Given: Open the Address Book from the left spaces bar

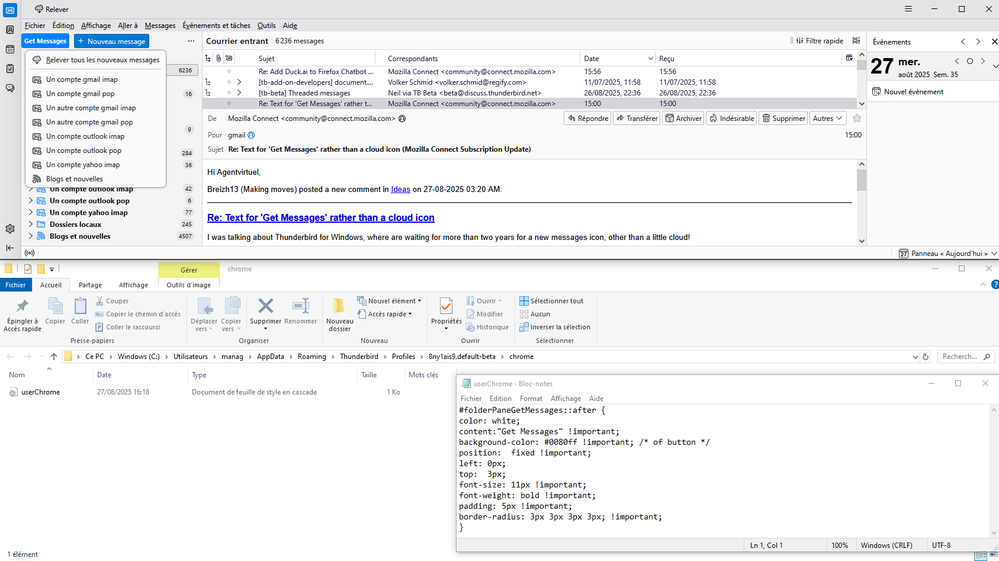Looking at the screenshot, I should click(10, 30).
